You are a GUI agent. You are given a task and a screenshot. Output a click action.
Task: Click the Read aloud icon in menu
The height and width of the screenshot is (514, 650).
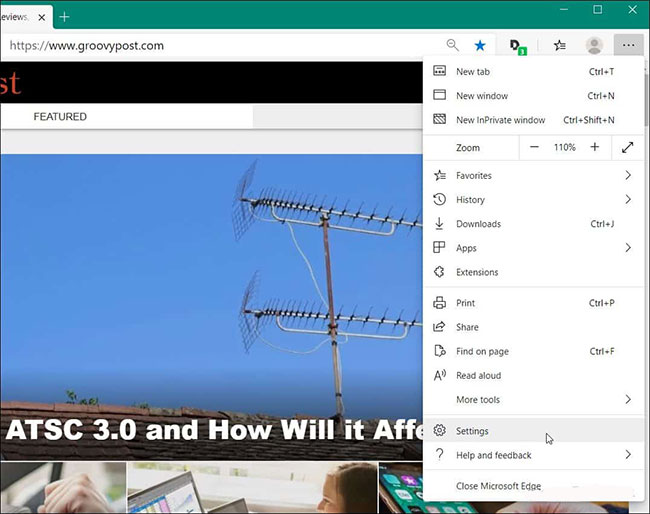click(x=440, y=375)
